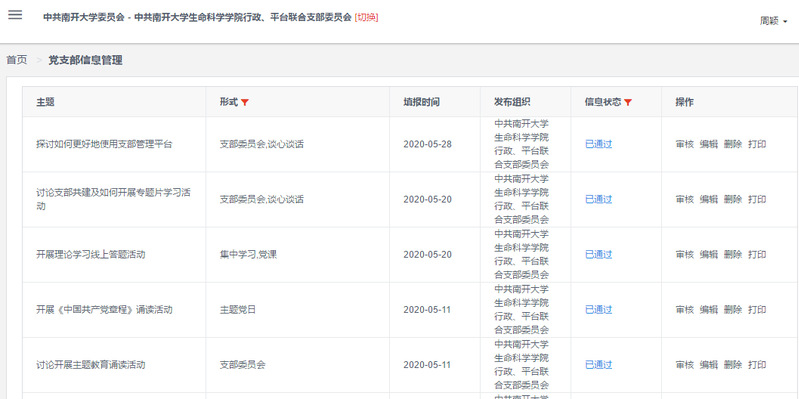Viewport: 799px width, 399px height.
Task: Click 删除 for 开展理论学习线上答题活动
Action: coord(733,254)
